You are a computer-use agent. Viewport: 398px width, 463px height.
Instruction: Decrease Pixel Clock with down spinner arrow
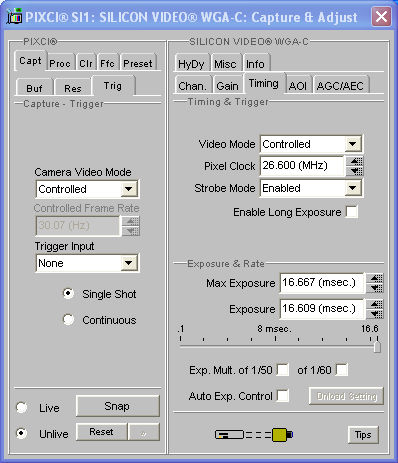[355, 171]
